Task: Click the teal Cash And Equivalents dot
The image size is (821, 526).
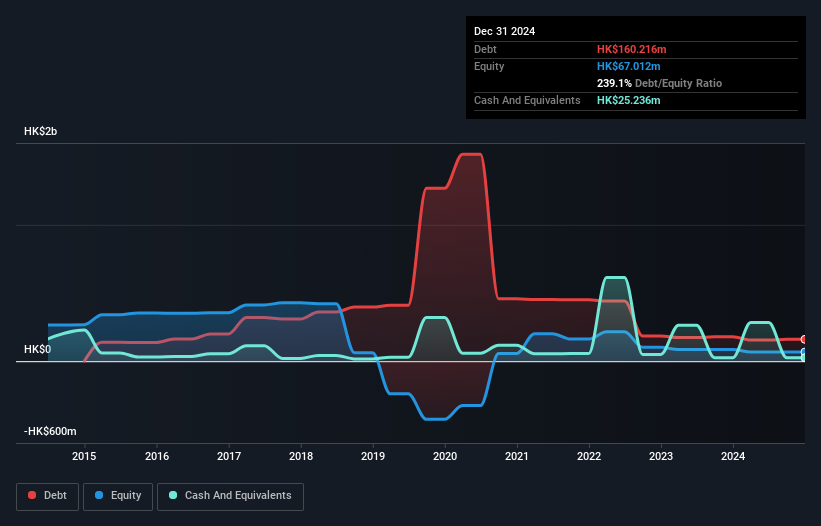Action: click(x=173, y=495)
